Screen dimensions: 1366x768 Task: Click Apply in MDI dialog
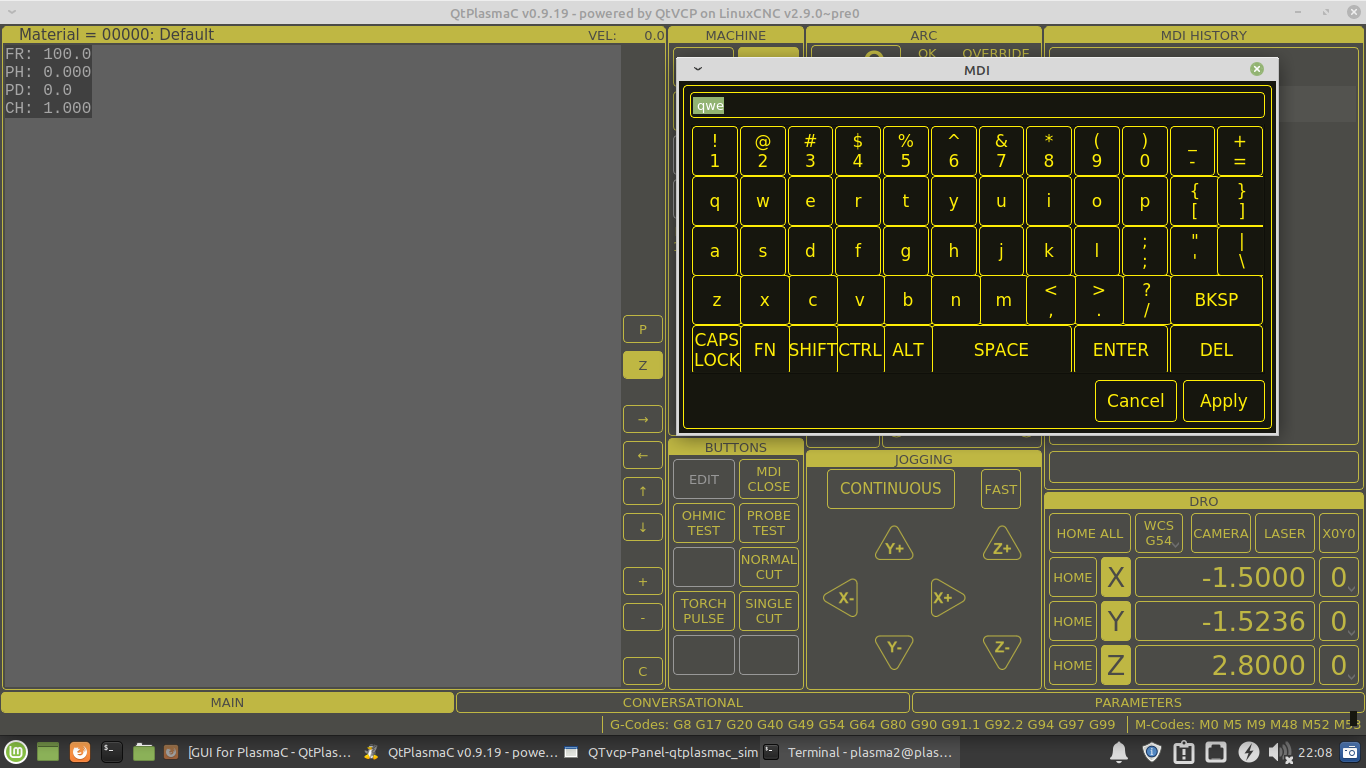pos(1224,401)
